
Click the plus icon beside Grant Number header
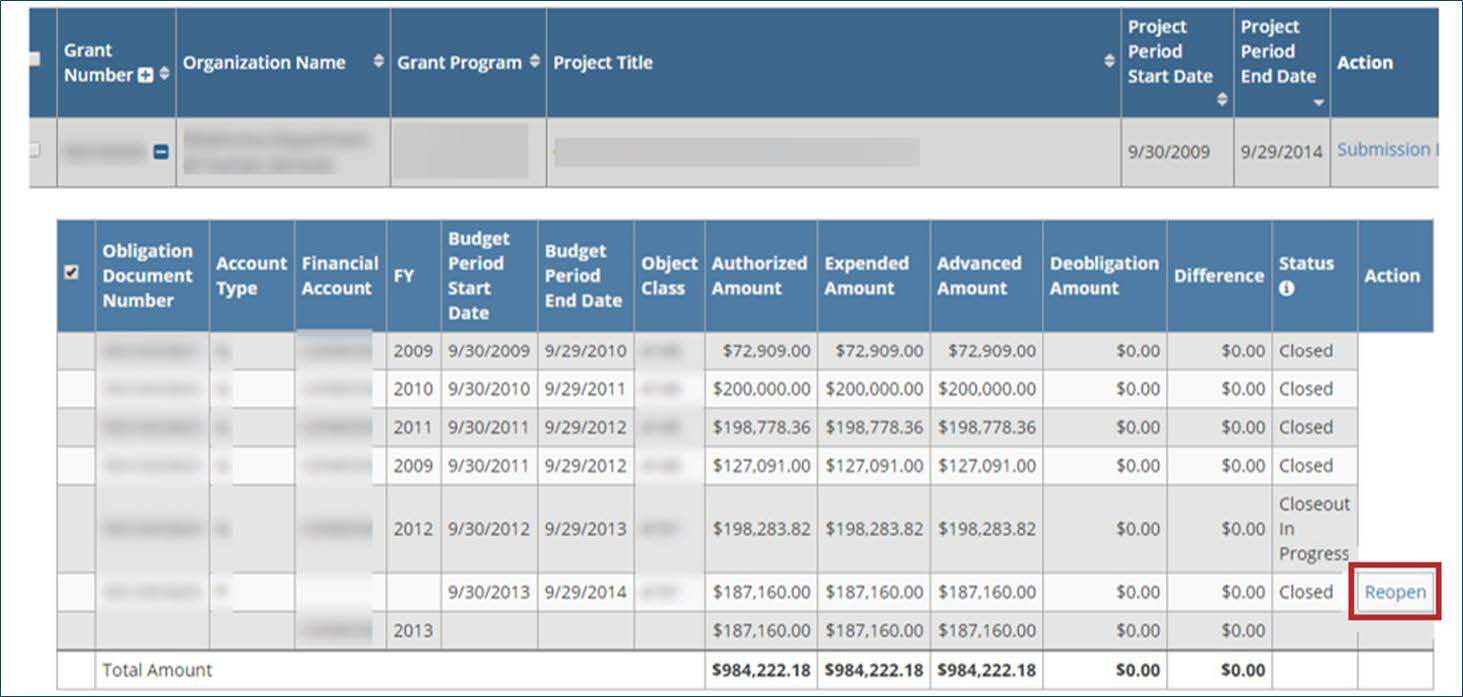pyautogui.click(x=146, y=76)
